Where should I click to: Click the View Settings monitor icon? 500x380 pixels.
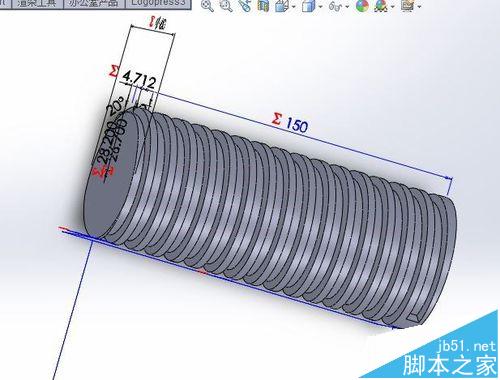click(407, 6)
